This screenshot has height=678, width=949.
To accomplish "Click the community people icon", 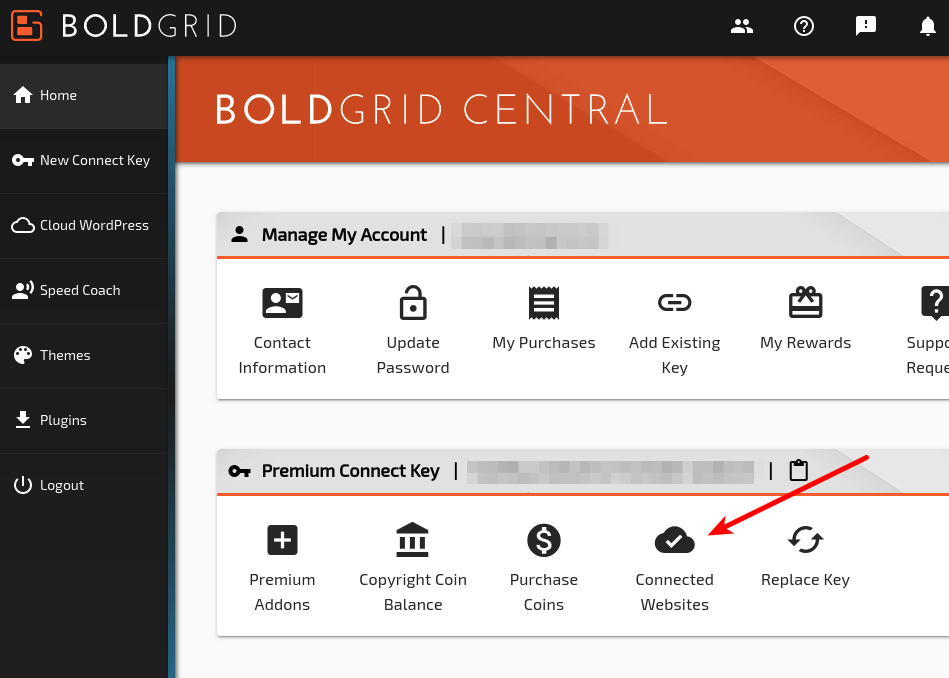I will pyautogui.click(x=742, y=26).
